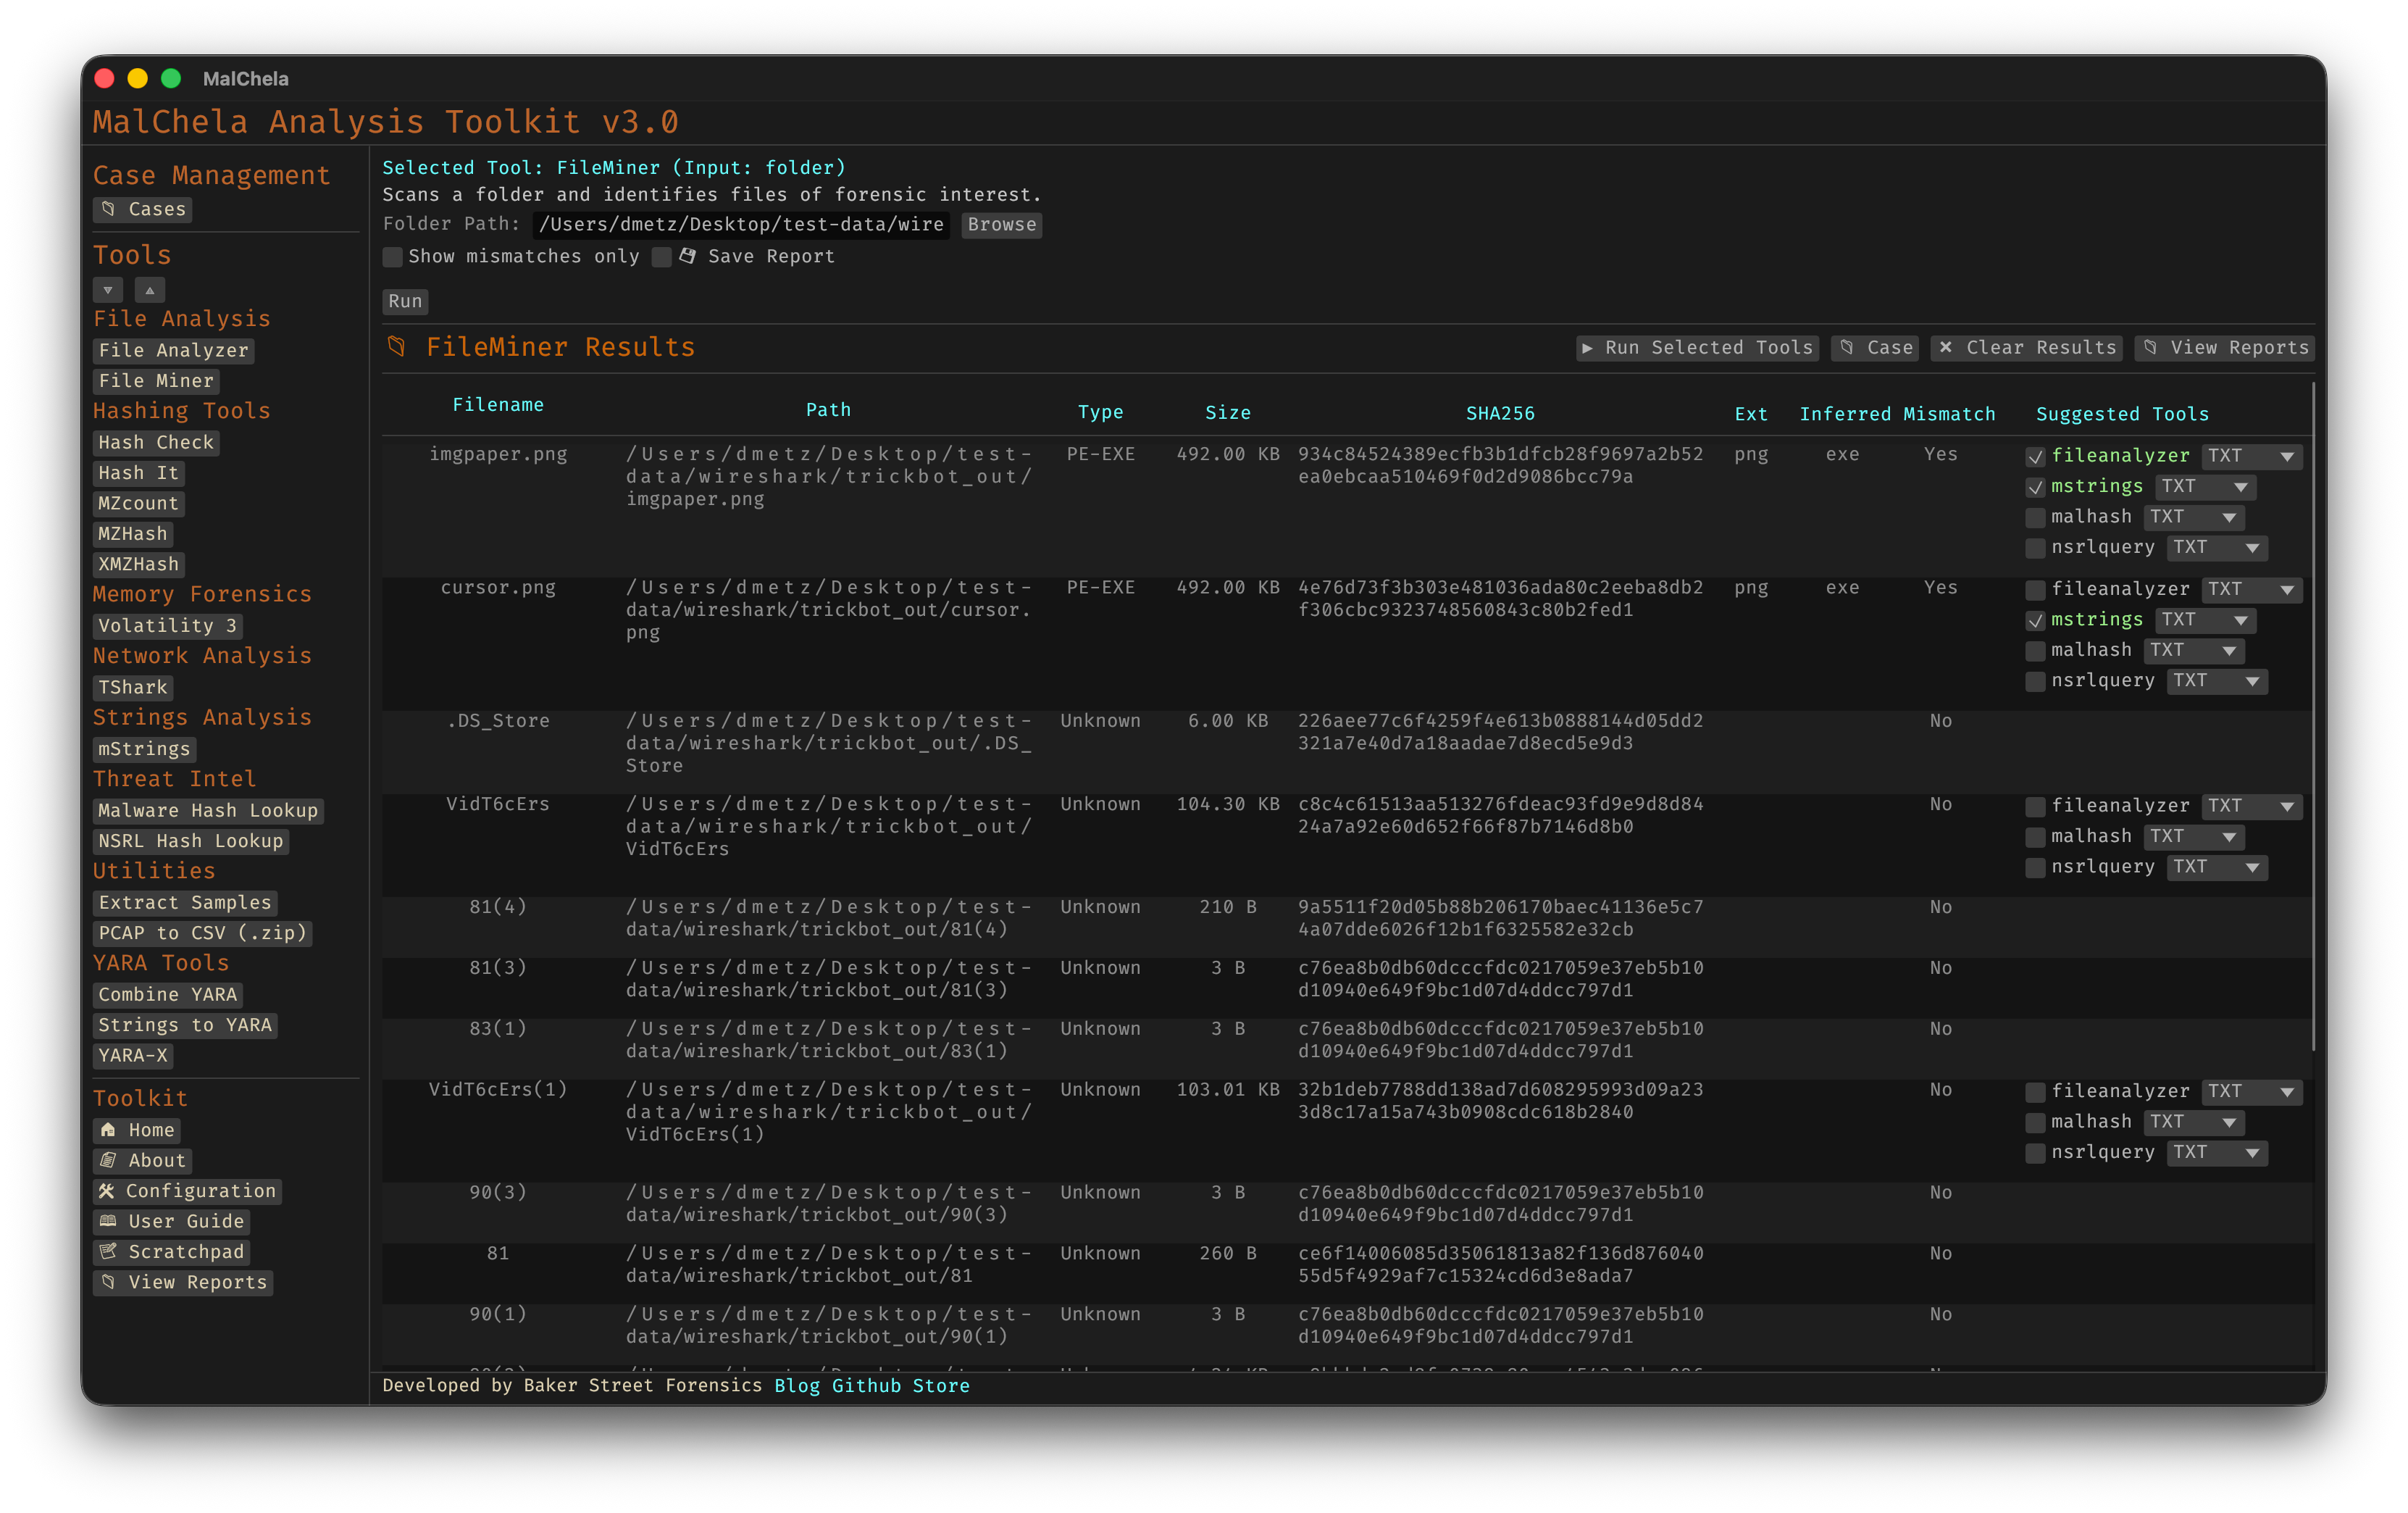Open fileanalyzer TXT dropdown for VidT6cErs(1)
Viewport: 2408px width, 1513px height.
tap(2252, 1092)
